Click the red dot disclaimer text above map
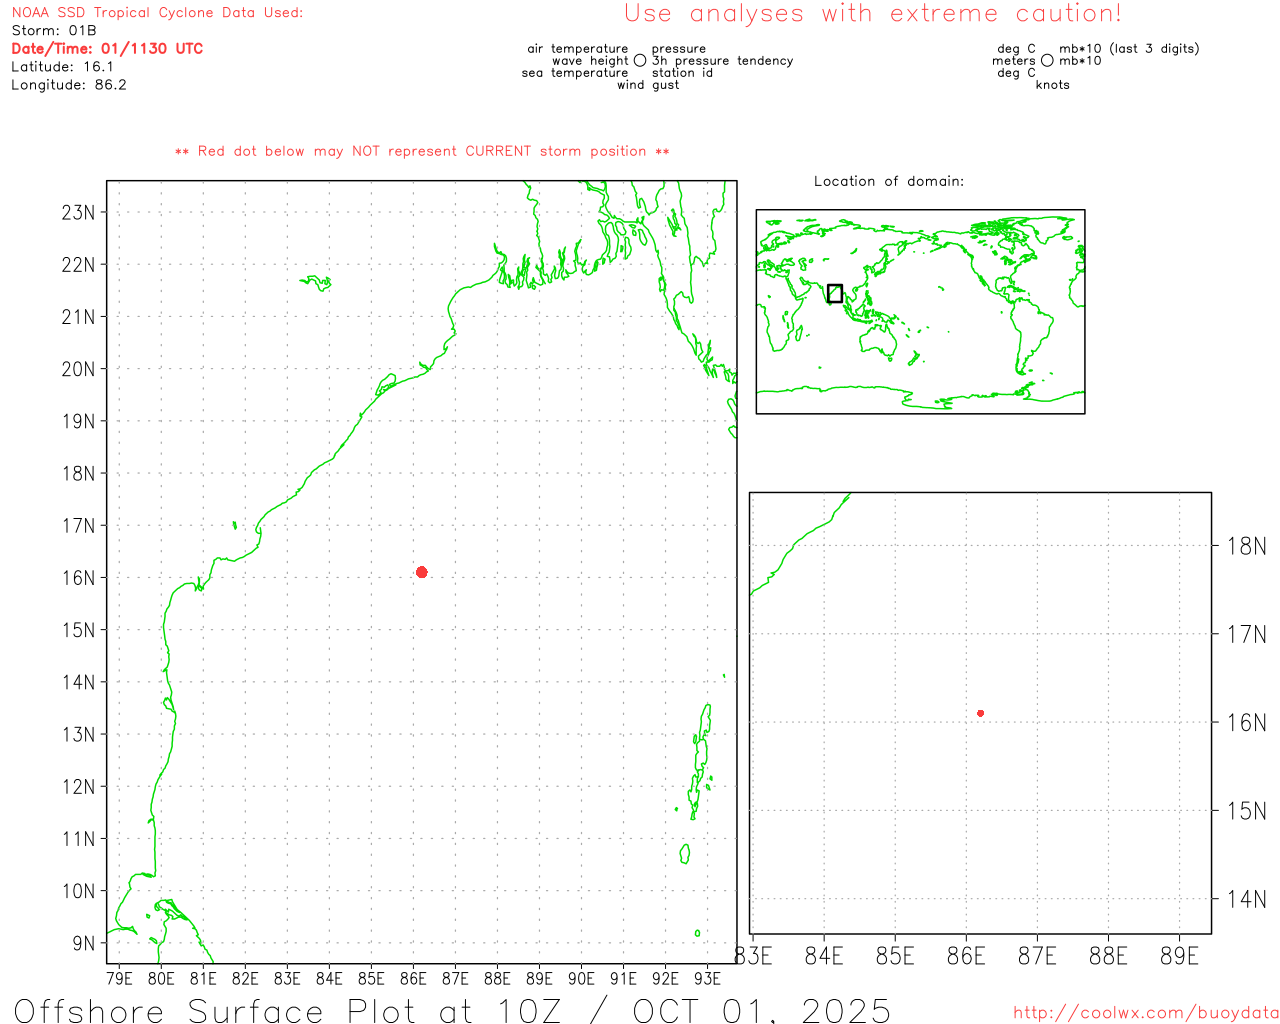1280x1024 pixels. [x=422, y=151]
